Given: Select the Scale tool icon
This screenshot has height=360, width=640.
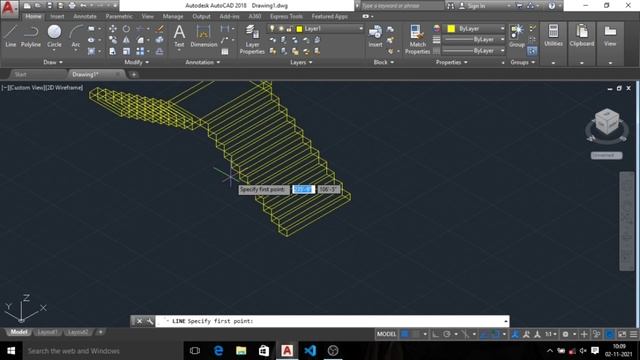Looking at the screenshot, I should [127, 51].
